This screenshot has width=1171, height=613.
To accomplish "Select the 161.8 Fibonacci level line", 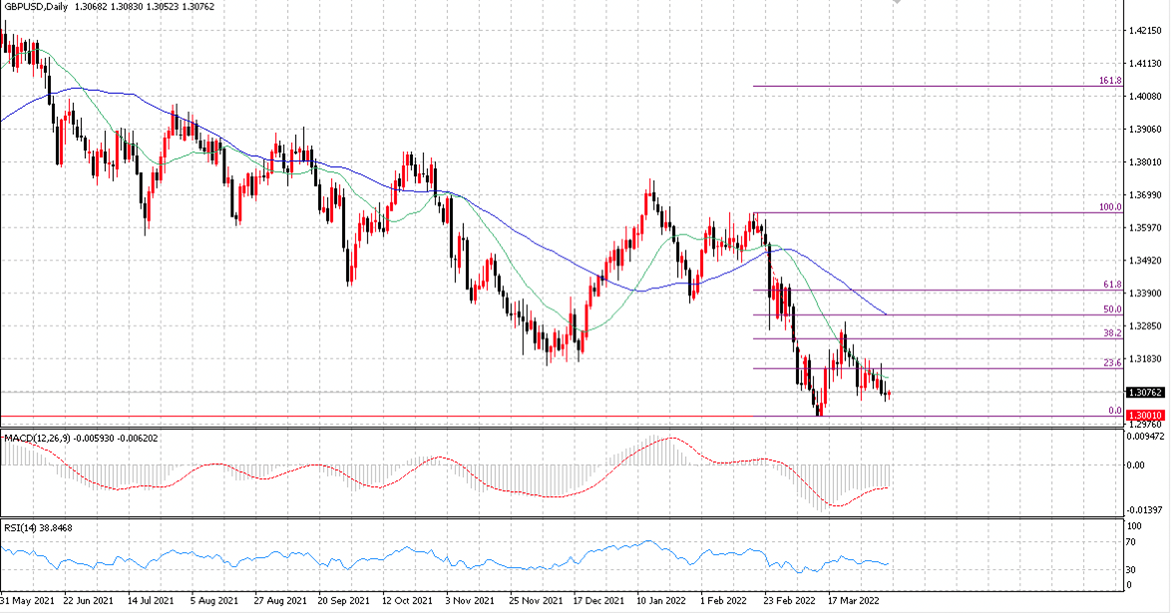I will pyautogui.click(x=937, y=87).
